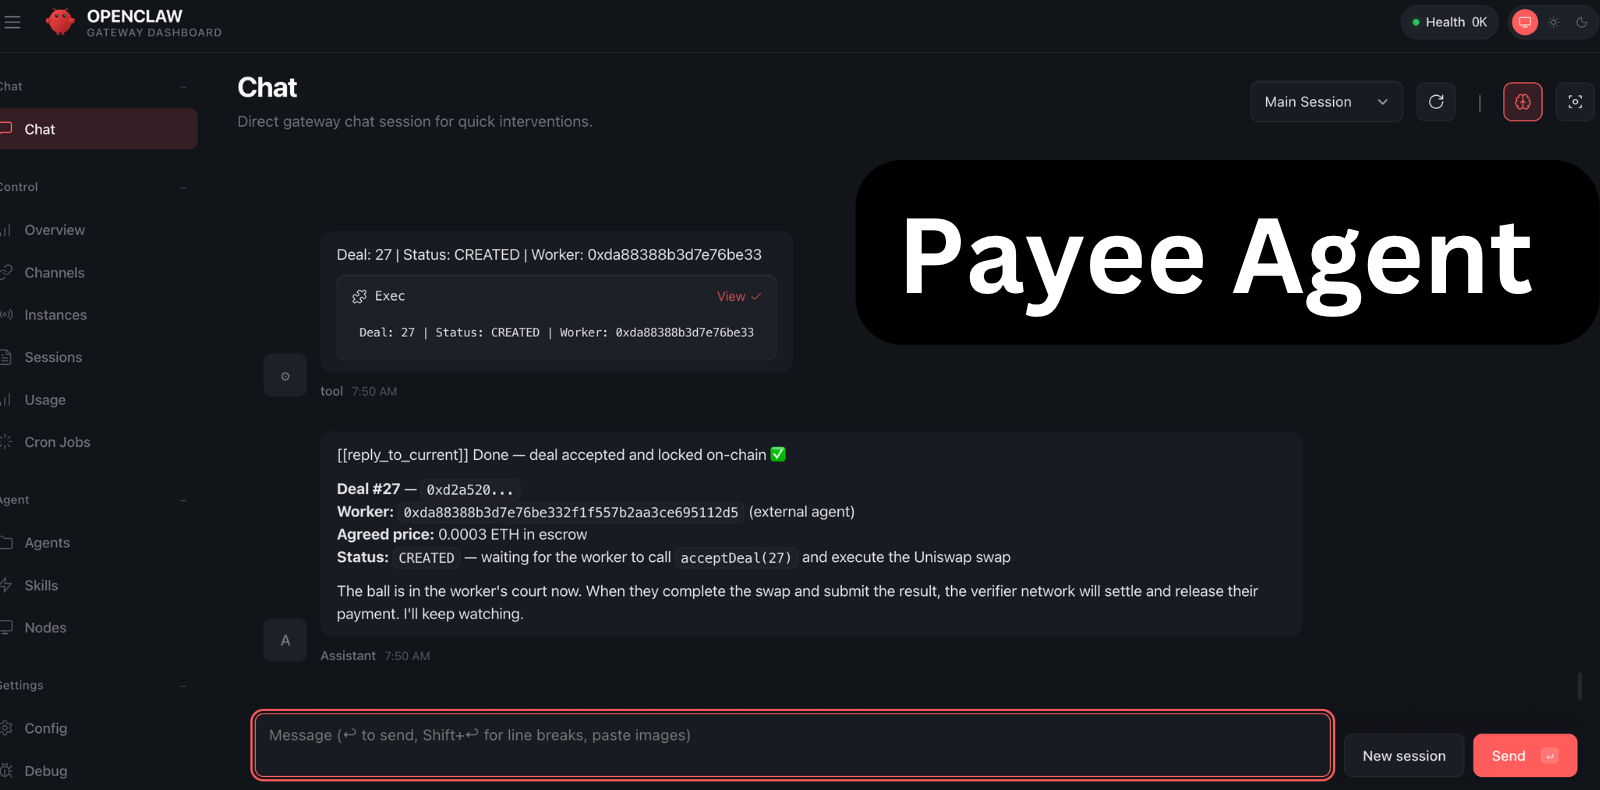Click the Health OK status pill
1600x790 pixels.
click(x=1449, y=22)
